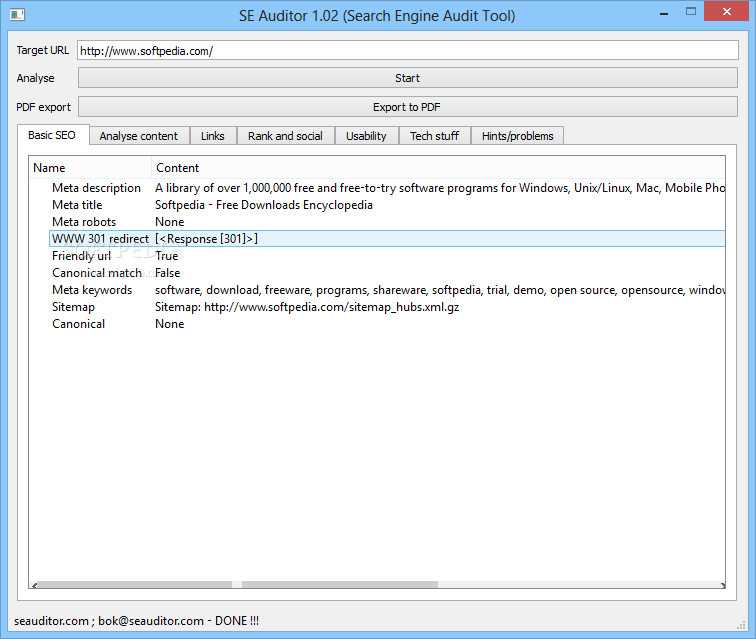Click the Start button to analyse
This screenshot has width=756, height=639.
407,78
